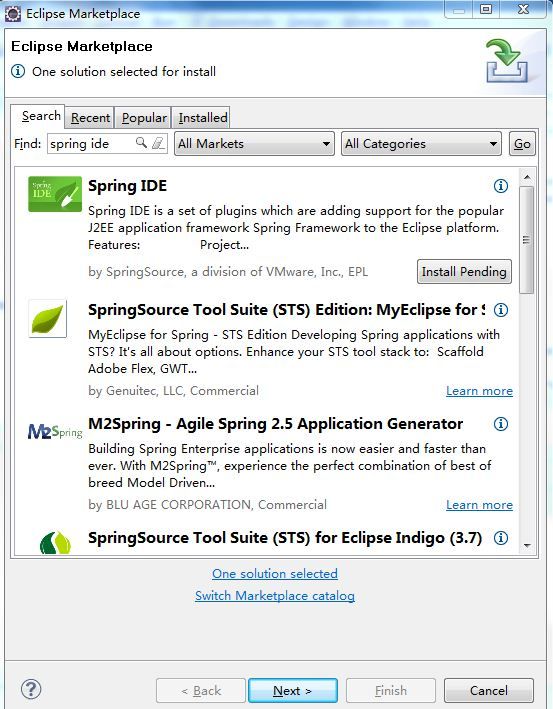Open the All Categories dropdown
553x709 pixels.
click(x=421, y=144)
